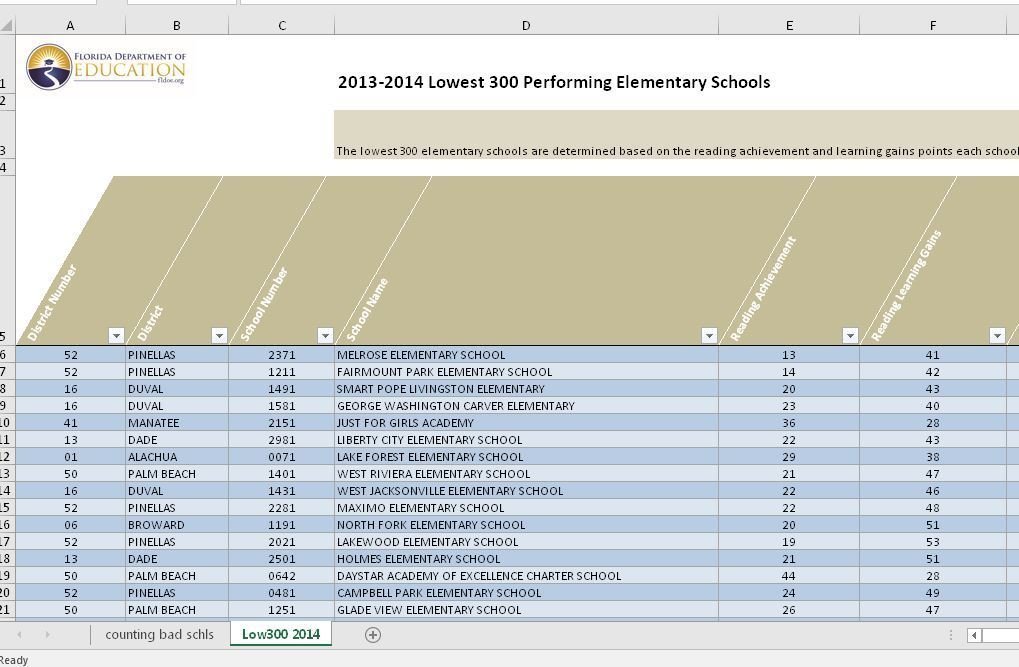Click district number 41 cell
Viewport: 1019px width, 667px height.
click(70, 423)
